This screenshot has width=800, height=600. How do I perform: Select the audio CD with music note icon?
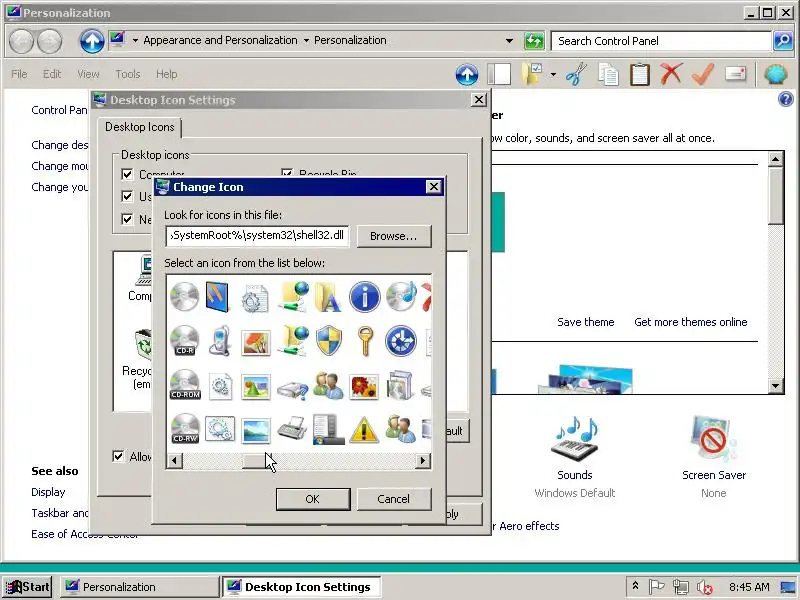(401, 296)
